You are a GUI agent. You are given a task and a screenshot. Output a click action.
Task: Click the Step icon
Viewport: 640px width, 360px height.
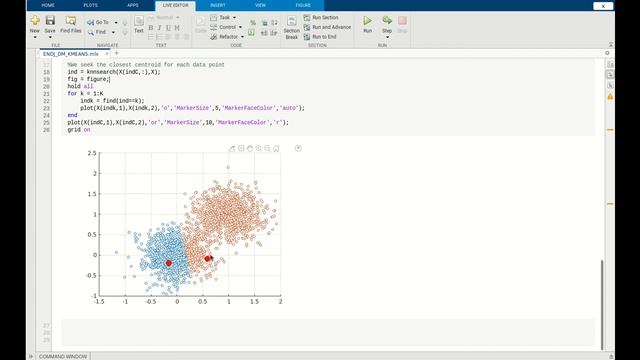[x=387, y=20]
